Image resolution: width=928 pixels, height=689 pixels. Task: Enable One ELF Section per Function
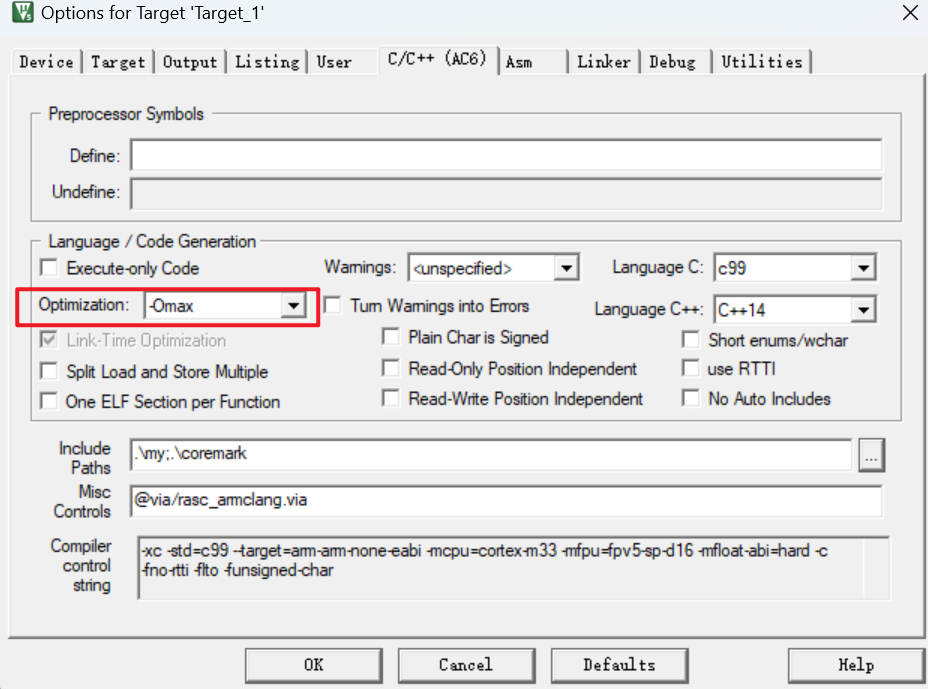tap(49, 401)
